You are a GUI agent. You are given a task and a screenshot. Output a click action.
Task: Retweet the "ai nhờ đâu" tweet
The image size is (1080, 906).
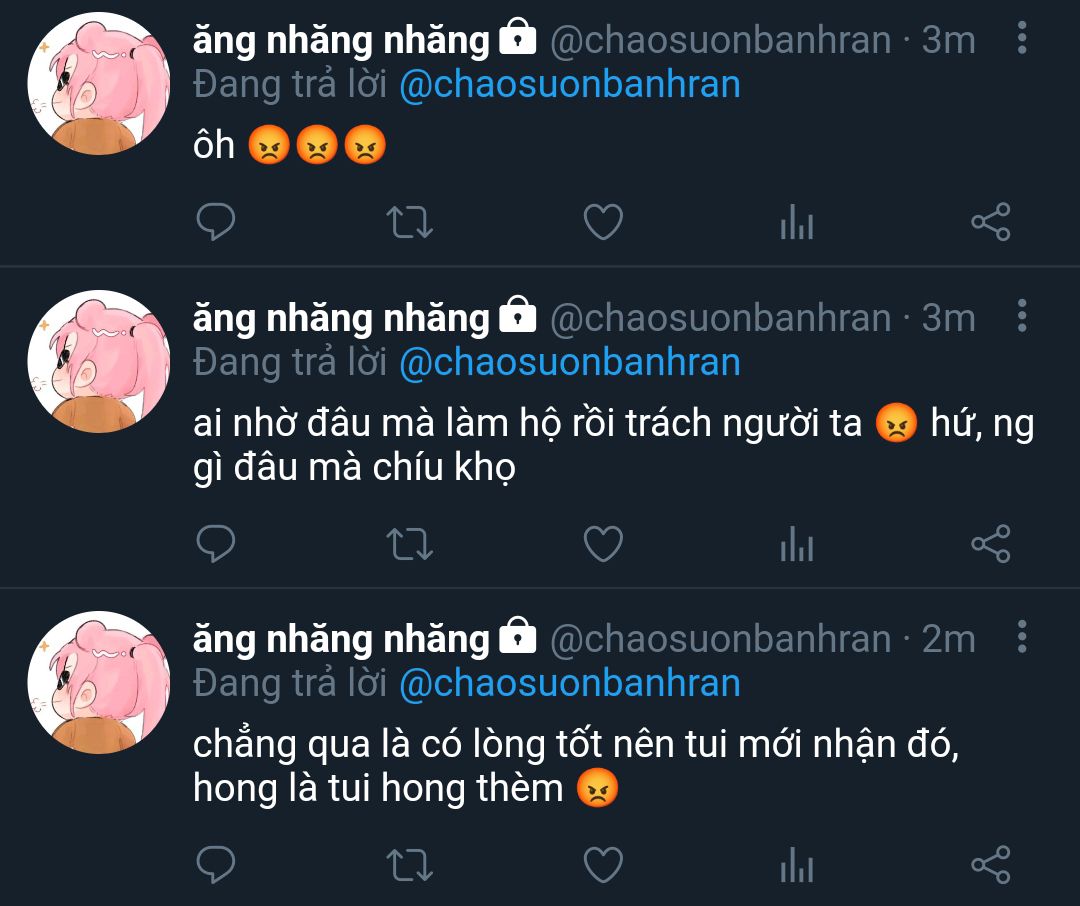(x=409, y=544)
